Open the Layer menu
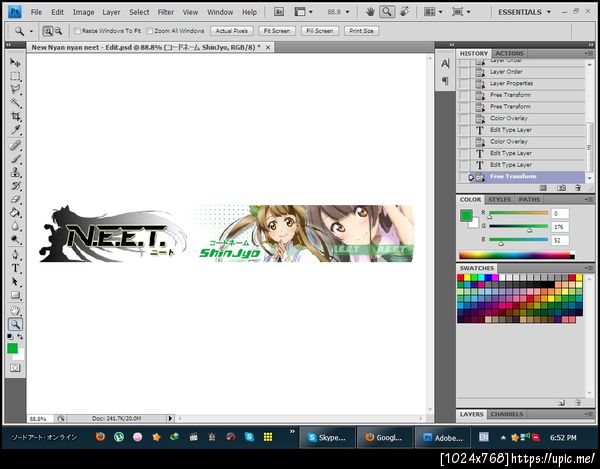Viewport: 600px width, 469px height. pyautogui.click(x=111, y=12)
